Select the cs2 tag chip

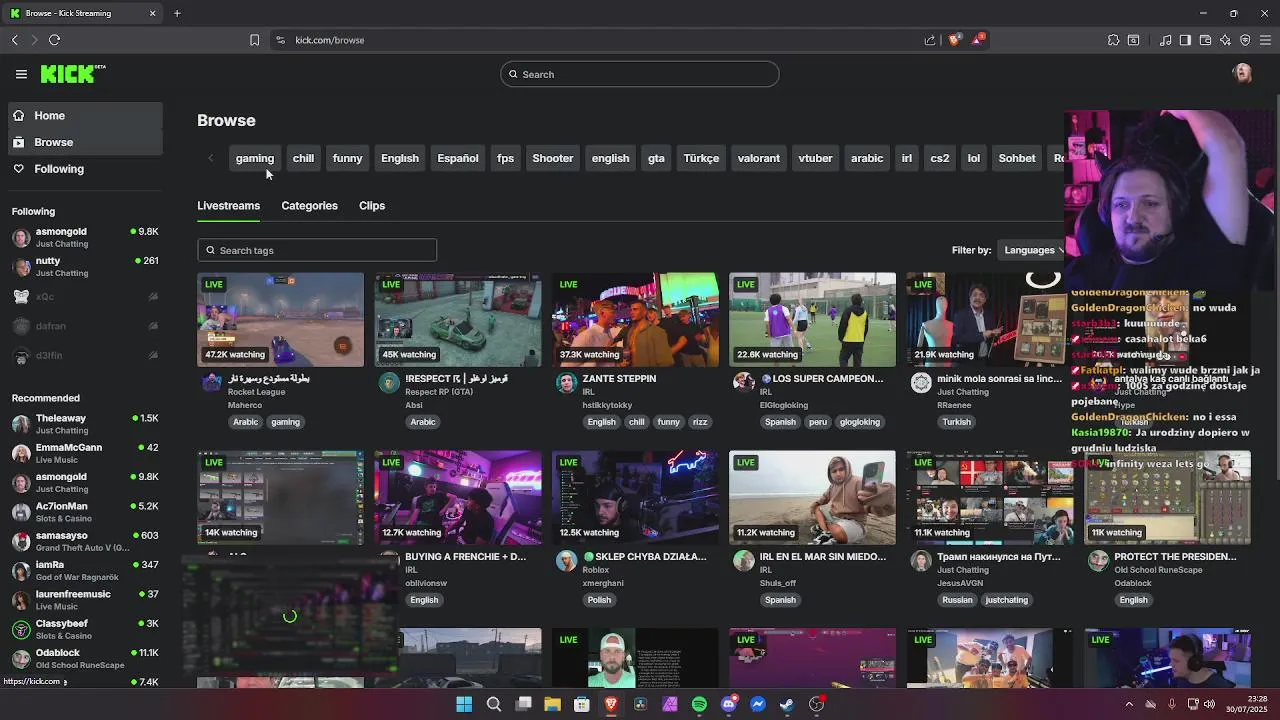[x=940, y=158]
